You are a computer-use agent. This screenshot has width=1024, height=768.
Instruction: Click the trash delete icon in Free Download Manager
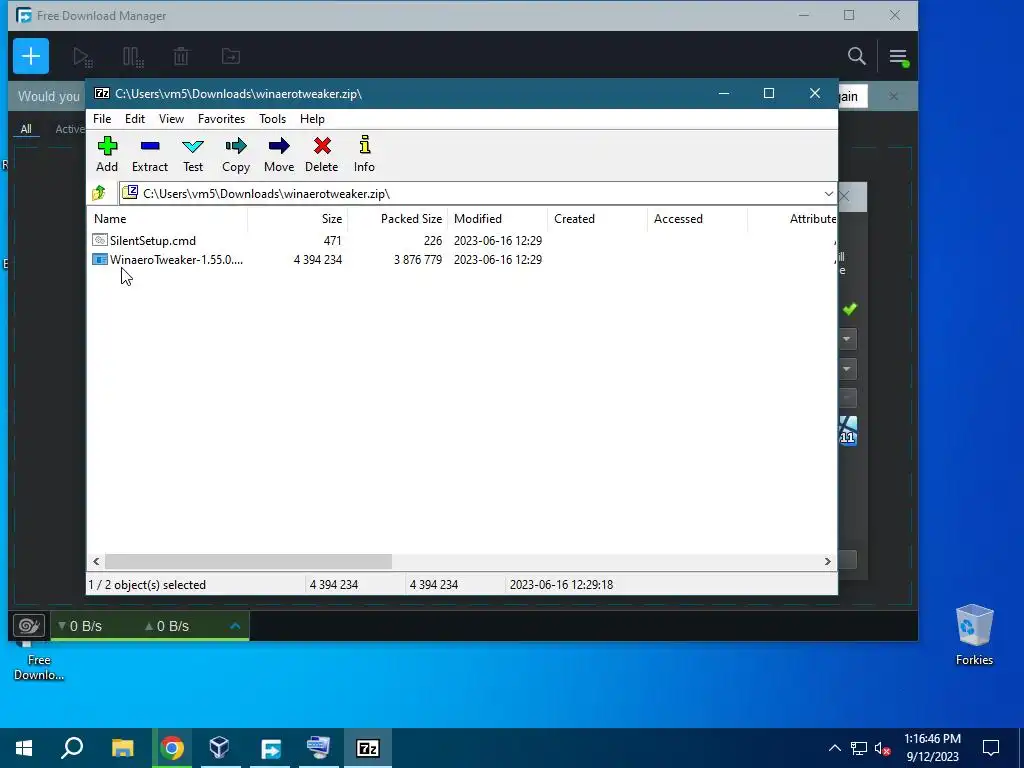click(x=181, y=57)
